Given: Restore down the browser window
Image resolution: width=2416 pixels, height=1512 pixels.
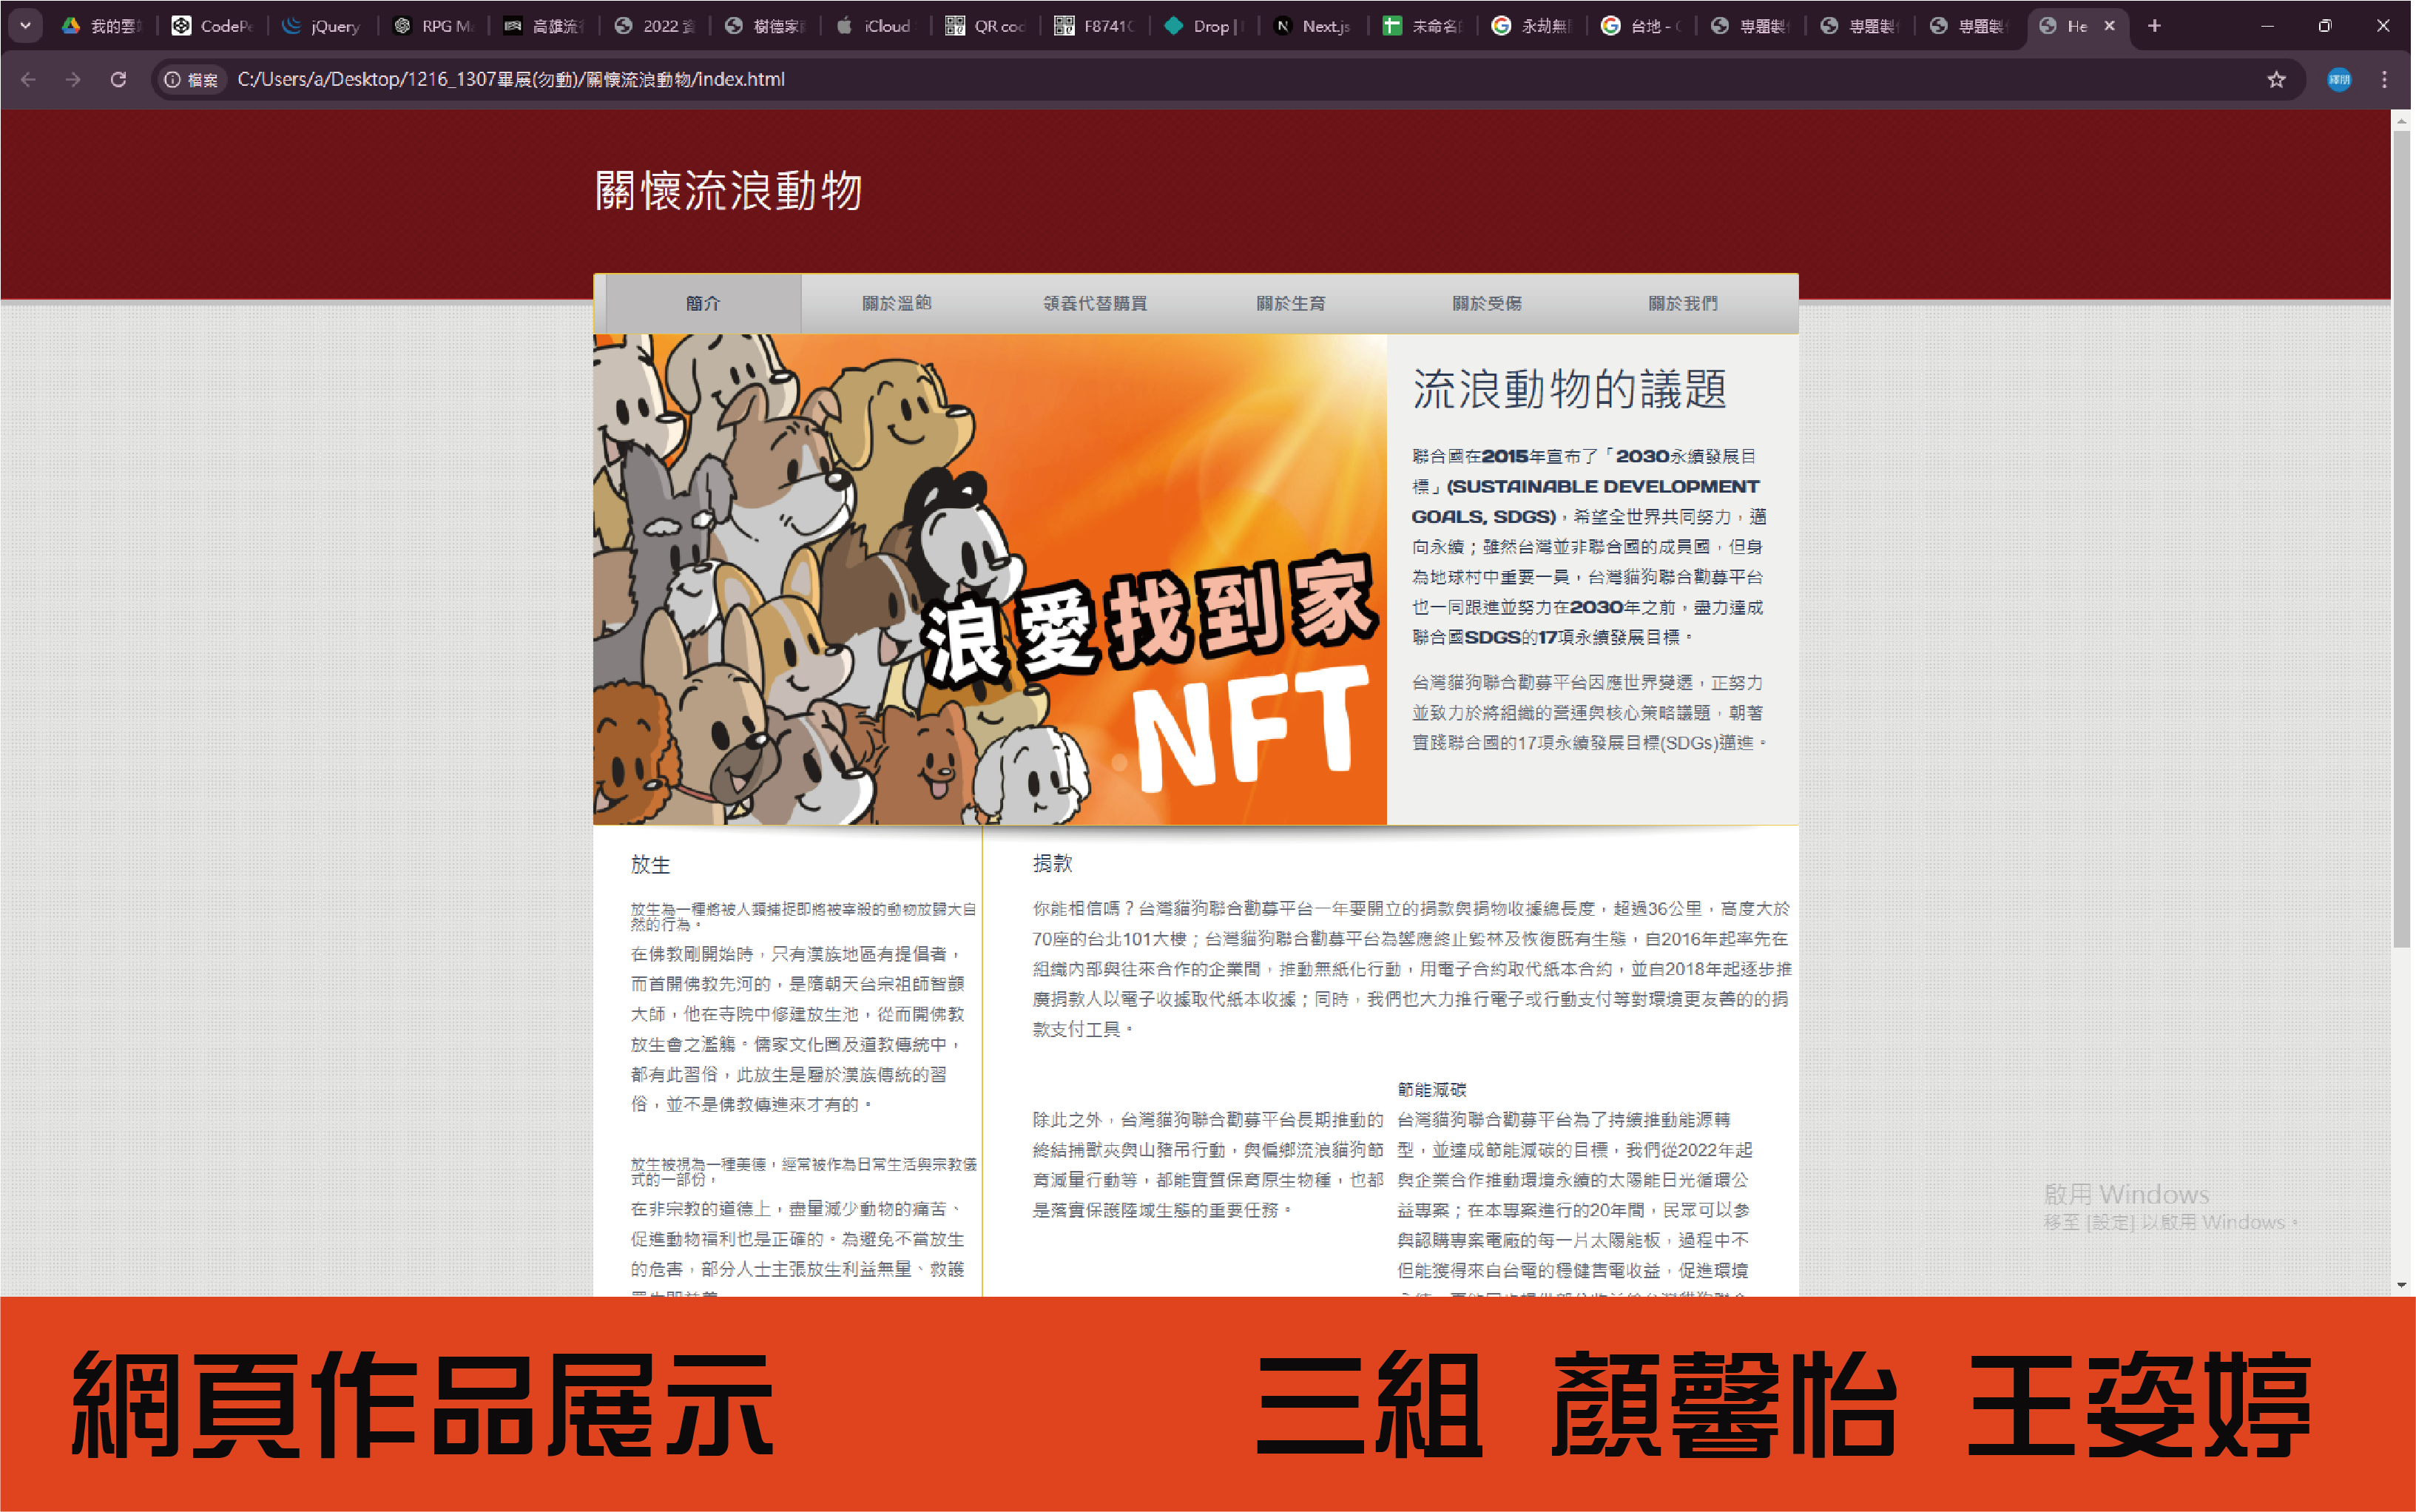Looking at the screenshot, I should pos(2325,26).
